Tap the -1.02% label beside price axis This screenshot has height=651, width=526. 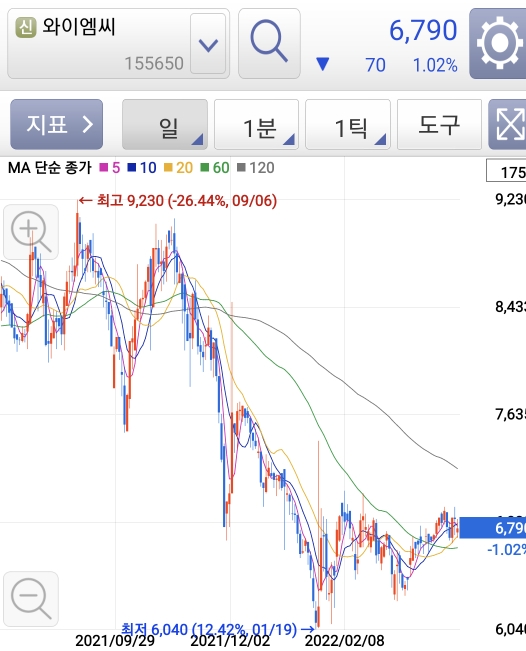[x=506, y=550]
